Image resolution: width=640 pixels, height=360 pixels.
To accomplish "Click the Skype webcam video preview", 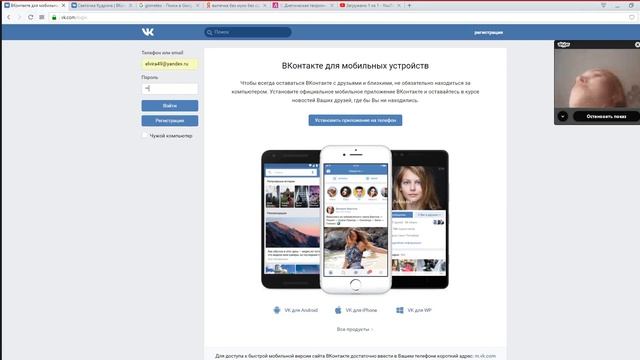I will click(597, 78).
